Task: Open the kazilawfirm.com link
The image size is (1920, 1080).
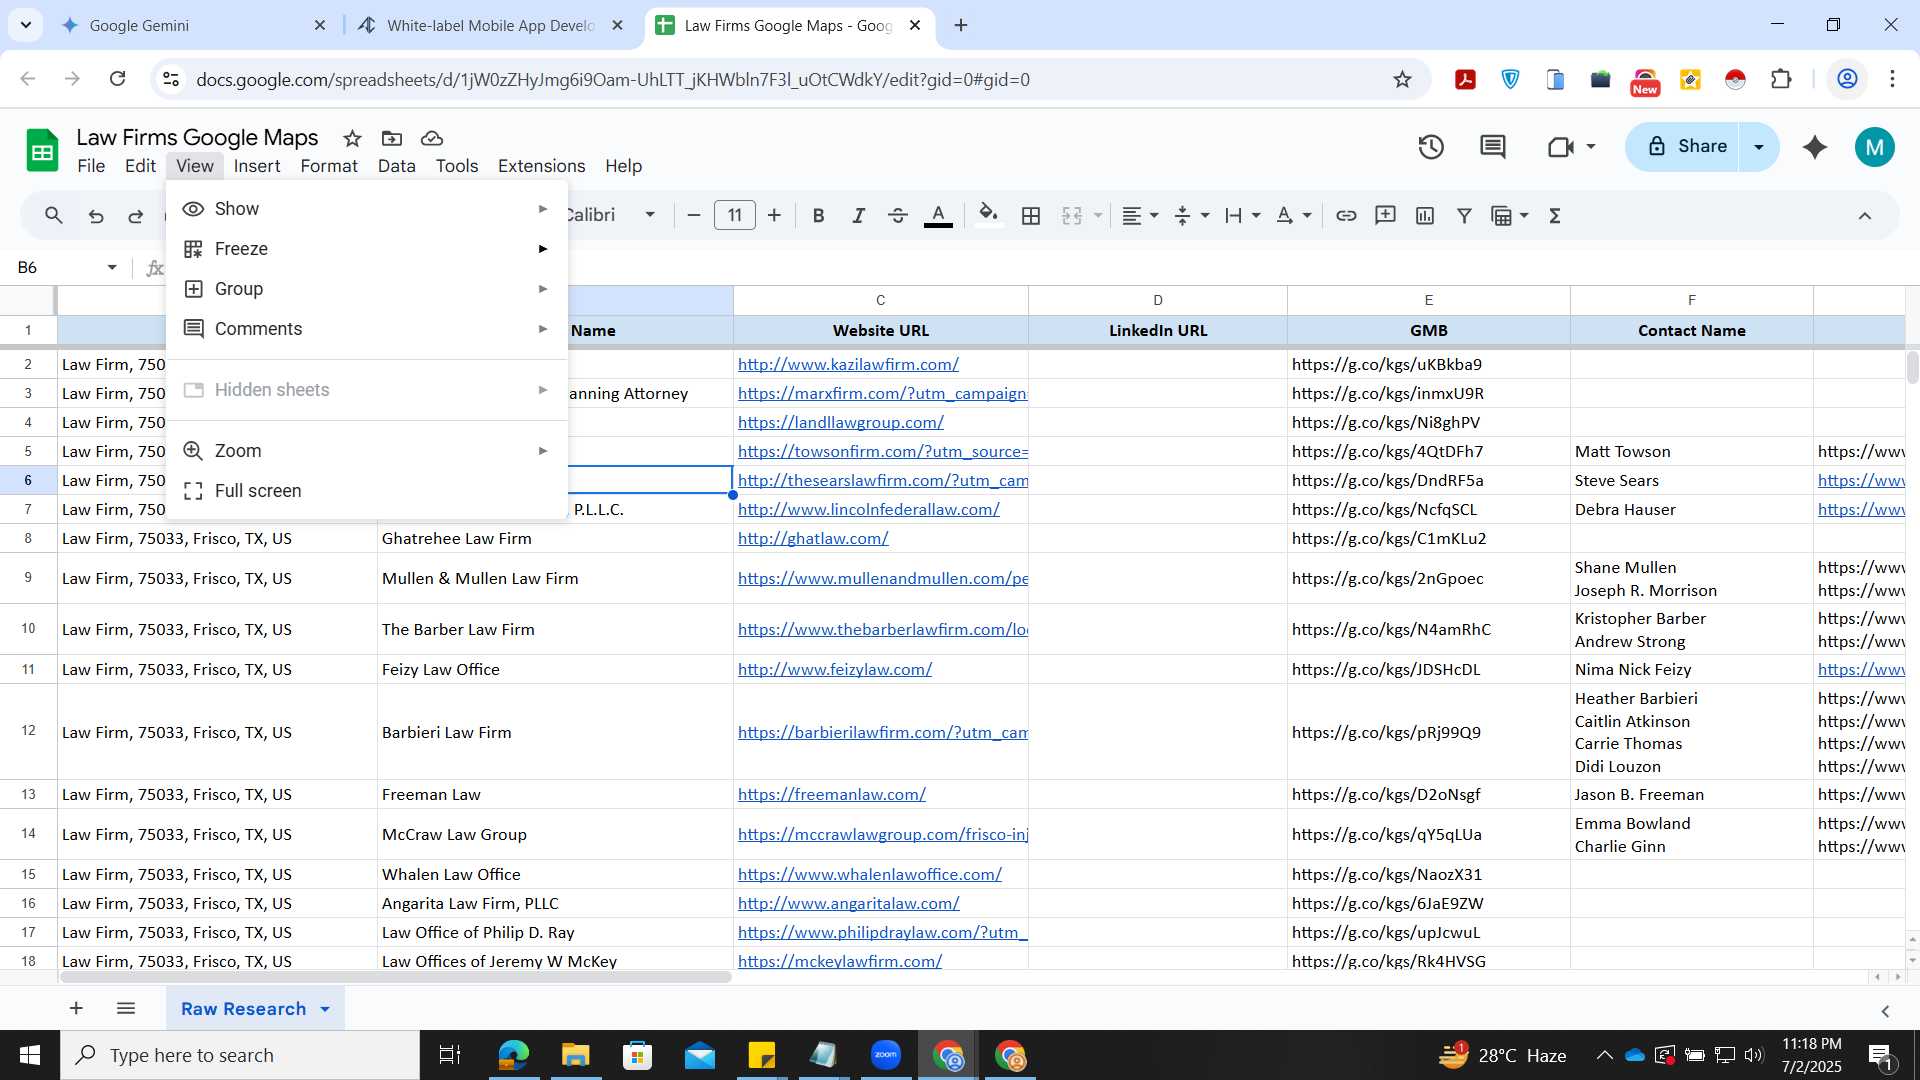Action: click(x=848, y=364)
